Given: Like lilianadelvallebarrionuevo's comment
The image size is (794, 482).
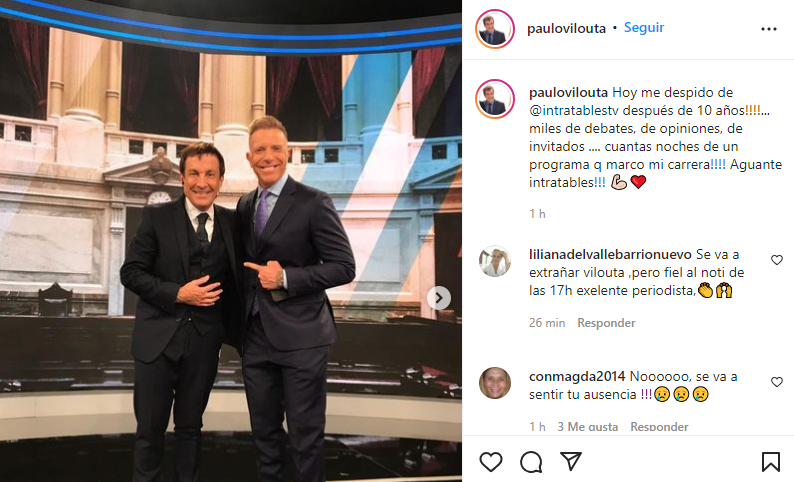Looking at the screenshot, I should pos(777,260).
